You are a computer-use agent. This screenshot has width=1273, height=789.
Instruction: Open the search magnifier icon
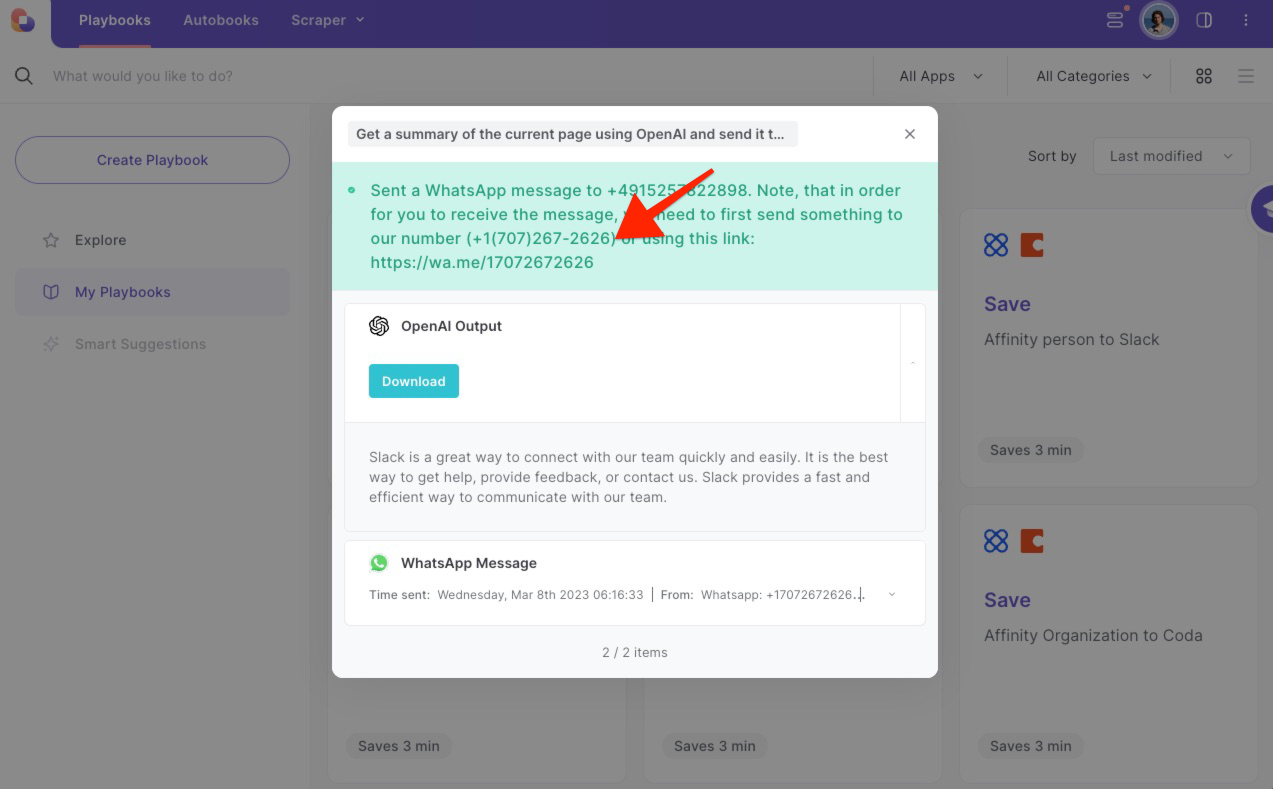pos(22,75)
